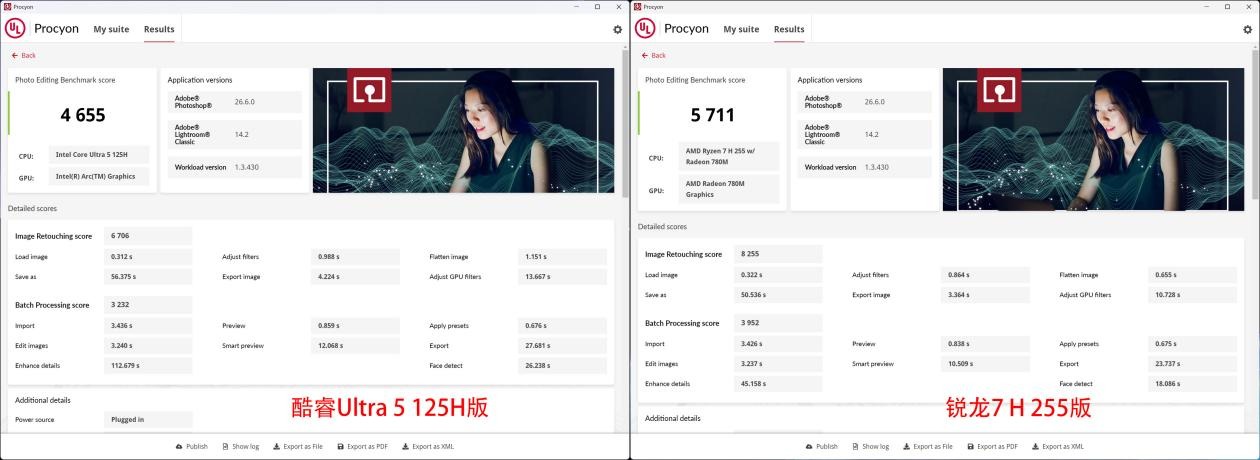Click Save as value 56.375 s

pyautogui.click(x=148, y=277)
